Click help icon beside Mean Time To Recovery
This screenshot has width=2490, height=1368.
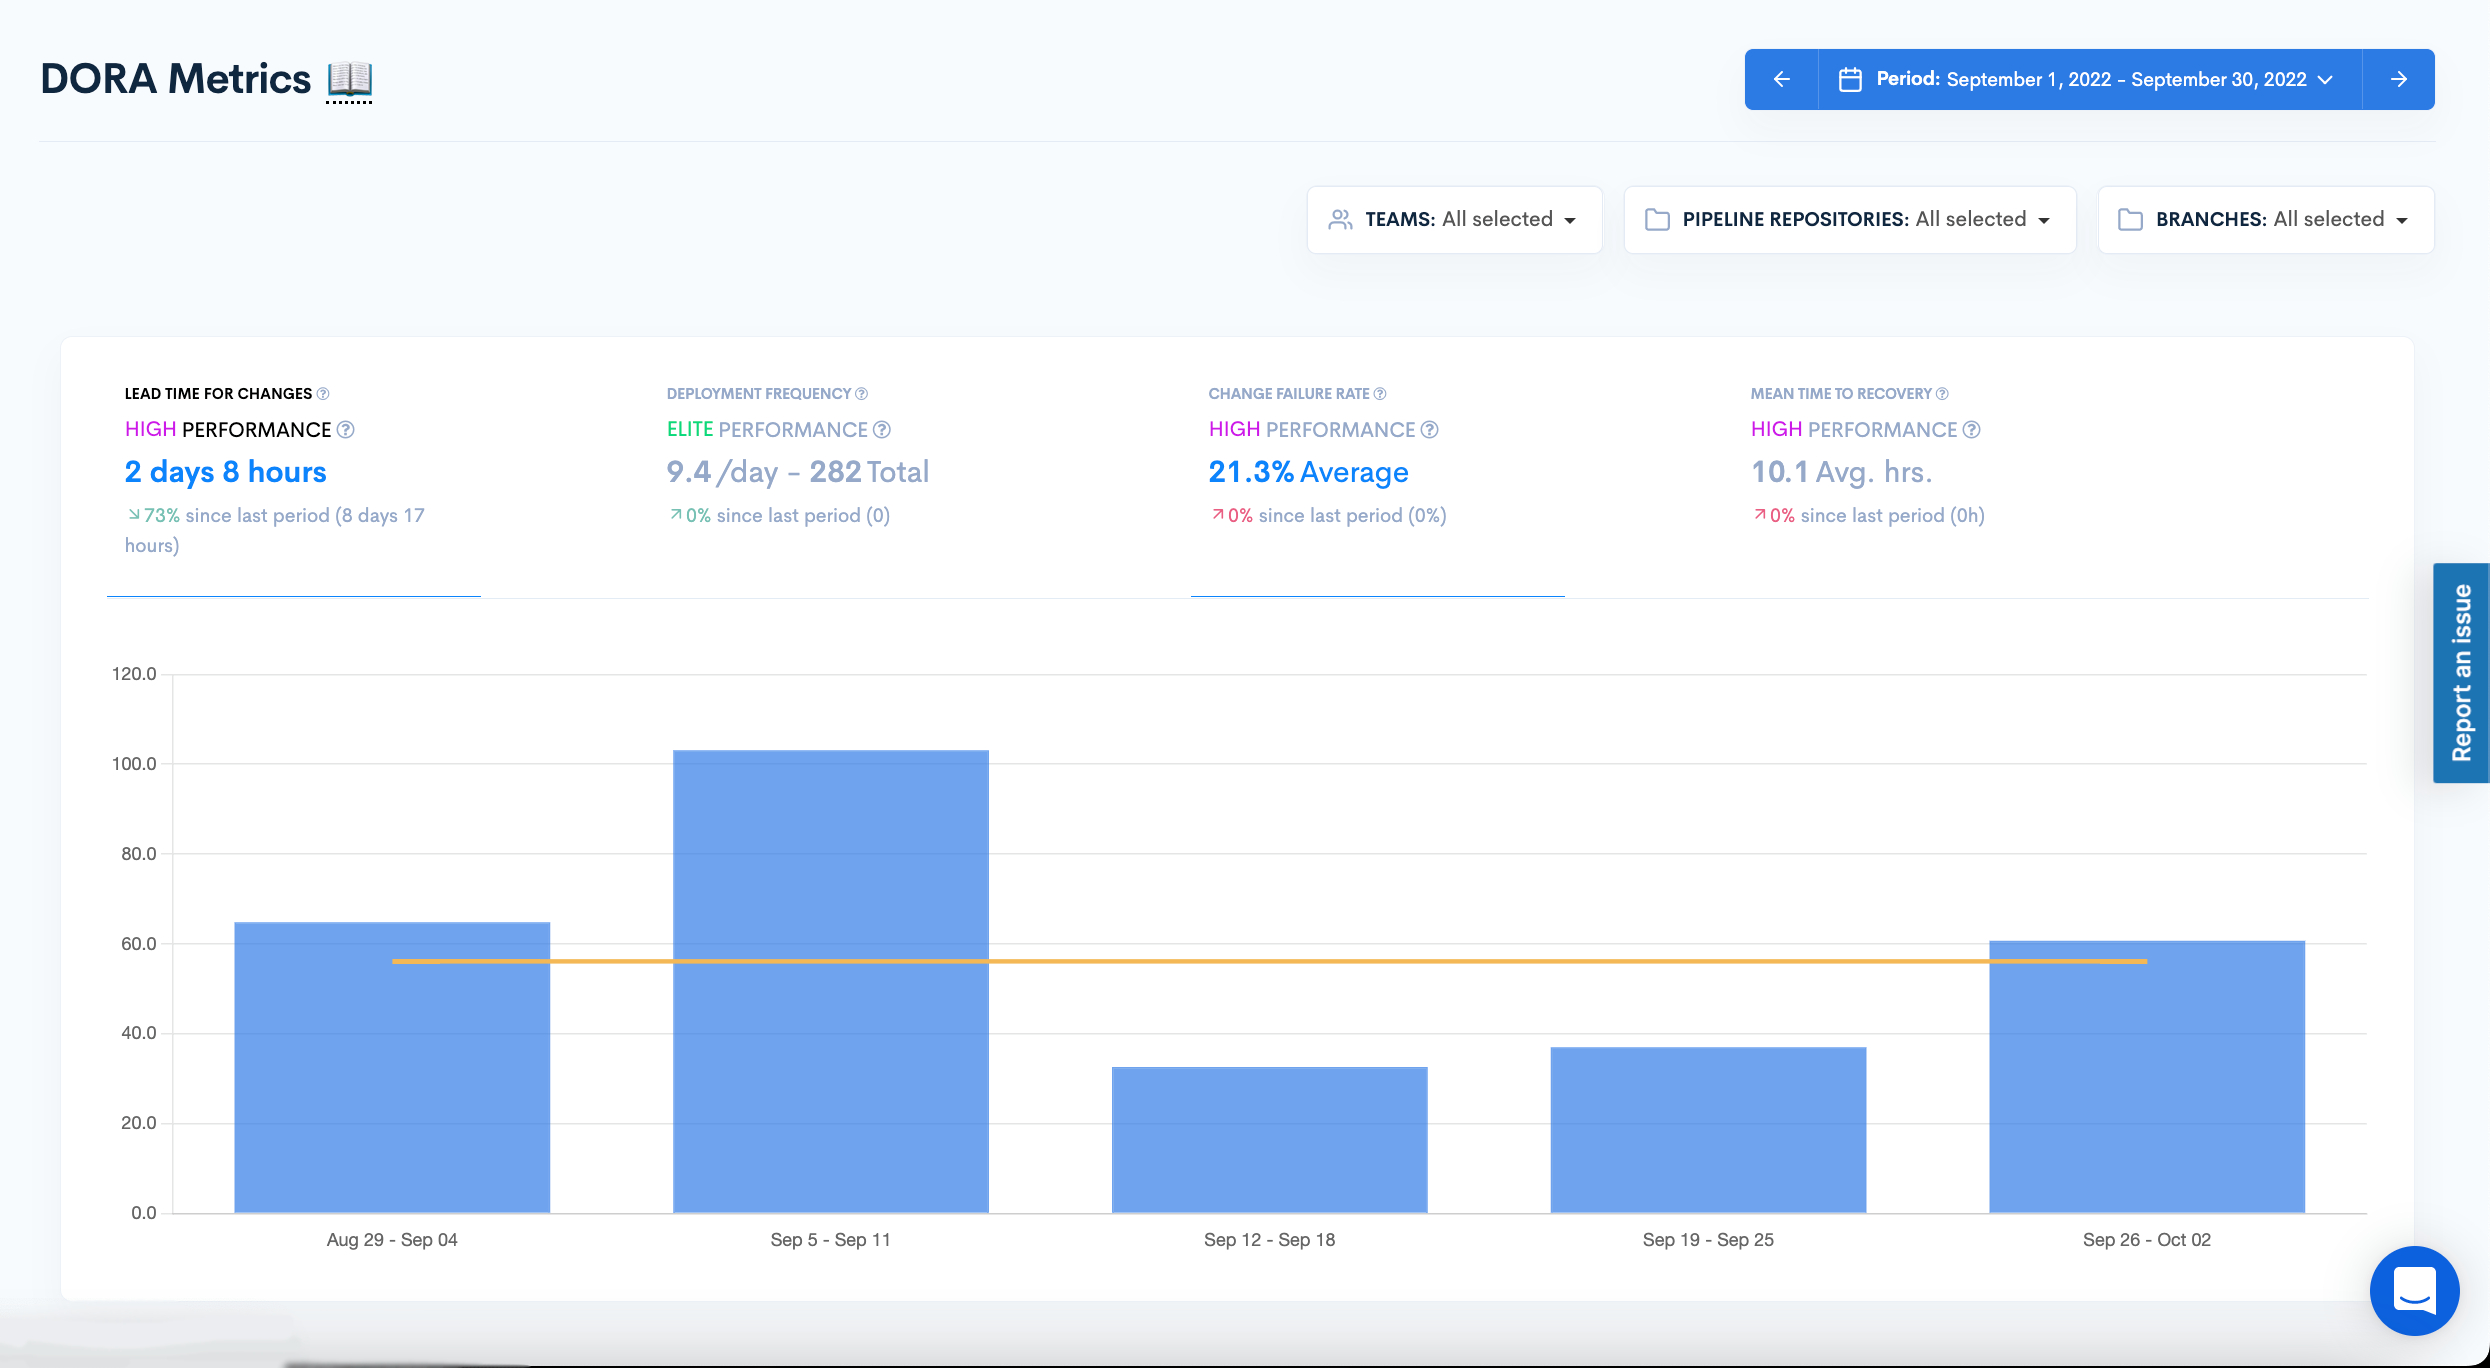click(x=1942, y=394)
